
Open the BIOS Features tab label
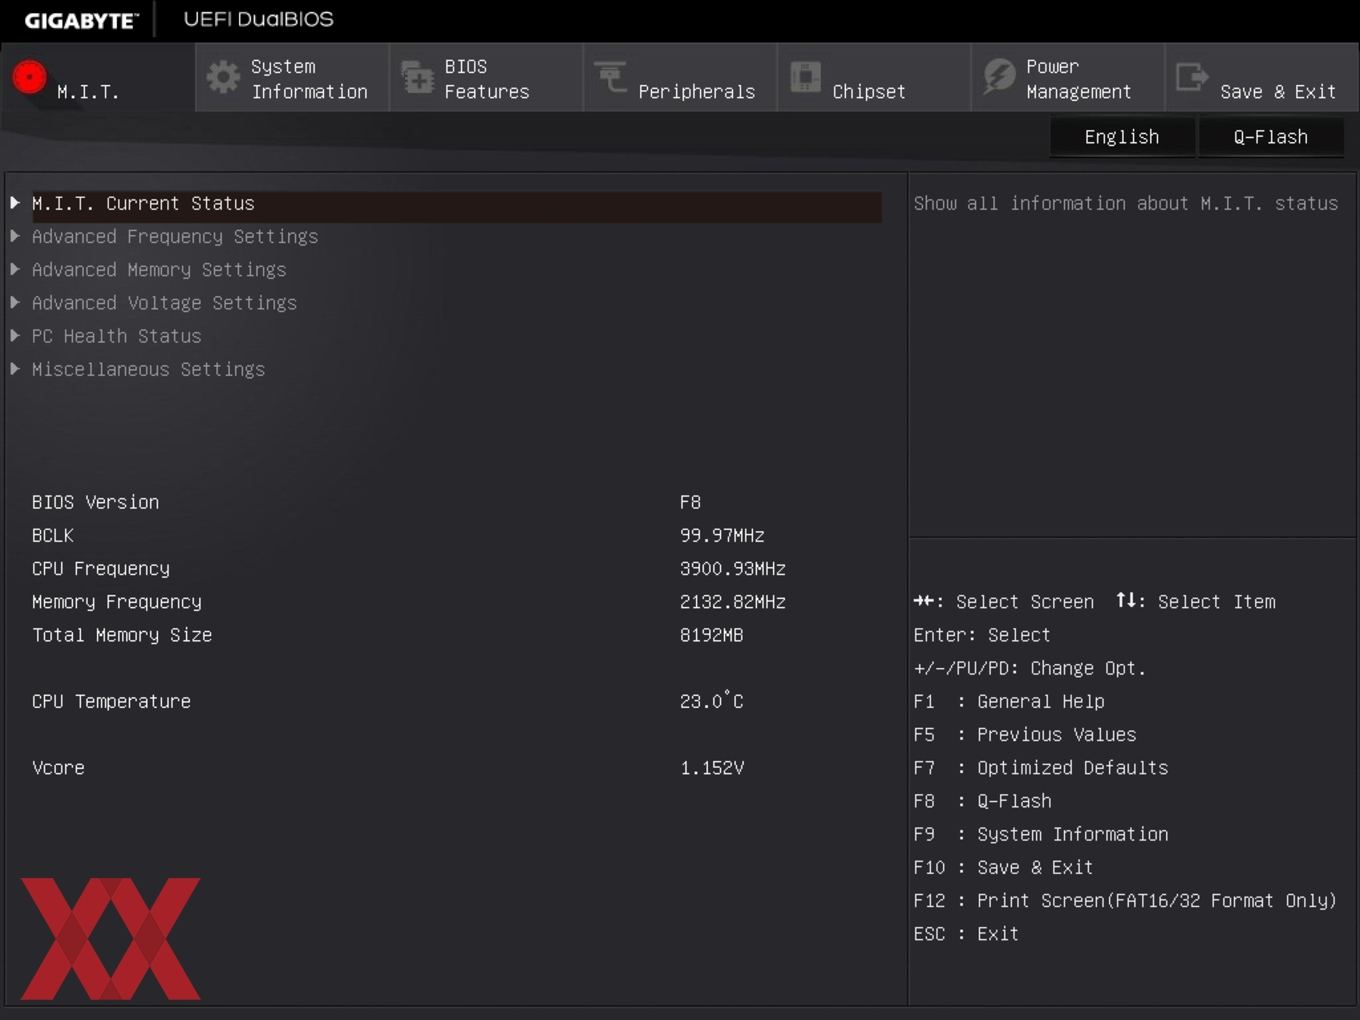[x=487, y=79]
